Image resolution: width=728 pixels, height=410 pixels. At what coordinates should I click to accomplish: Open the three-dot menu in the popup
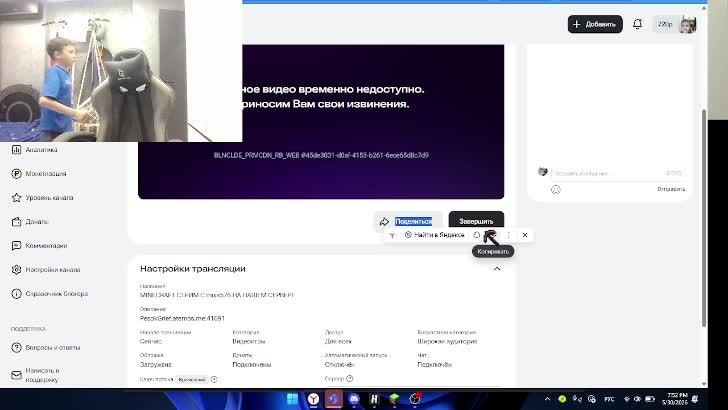[x=509, y=235]
